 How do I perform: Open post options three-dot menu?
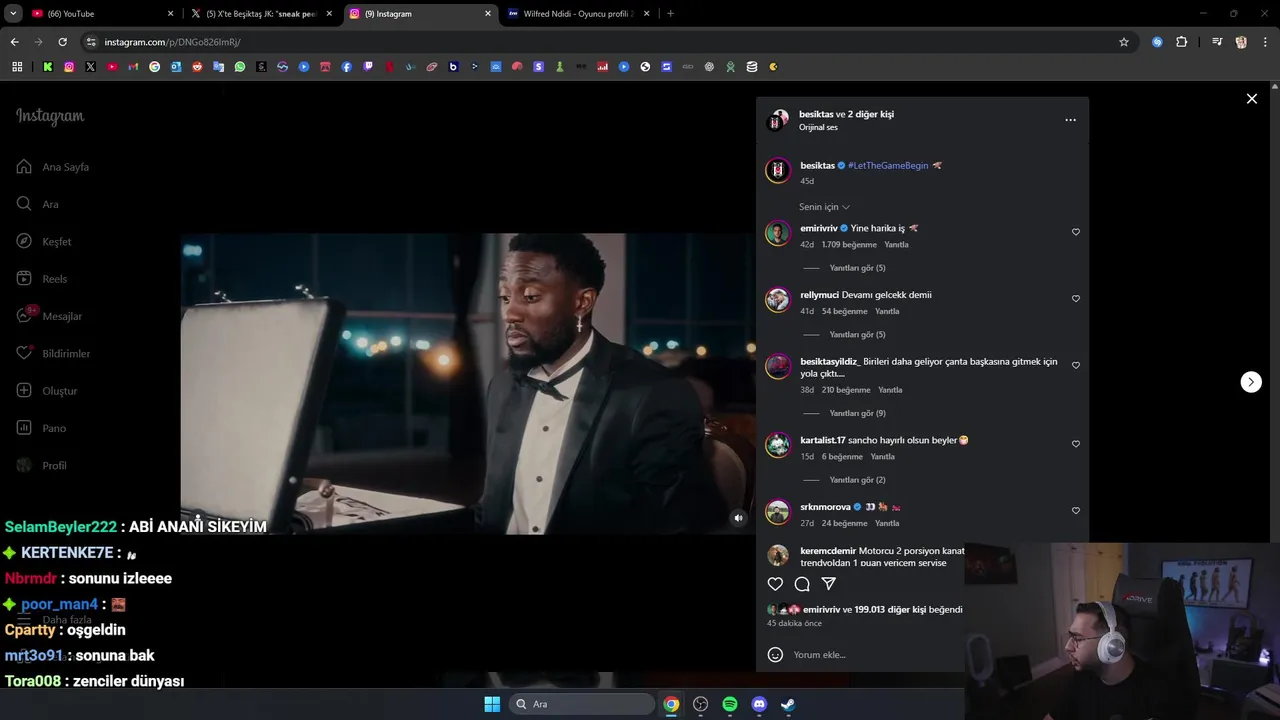click(x=1070, y=120)
